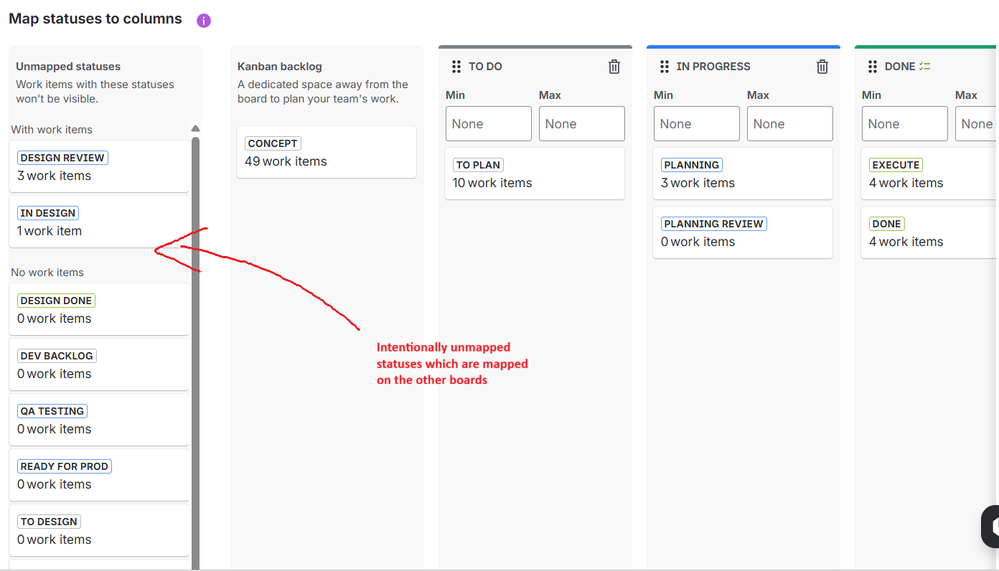999x571 pixels.
Task: Select the TO PLAN status card
Action: 535,173
